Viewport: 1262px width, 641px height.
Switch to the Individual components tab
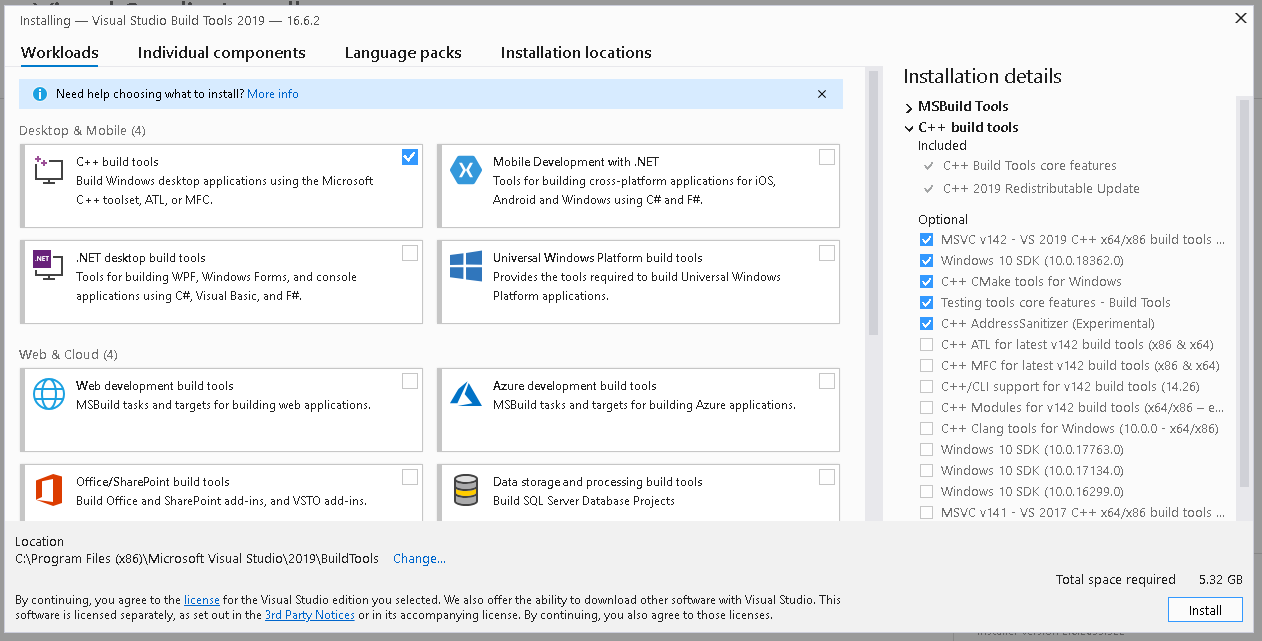click(222, 52)
